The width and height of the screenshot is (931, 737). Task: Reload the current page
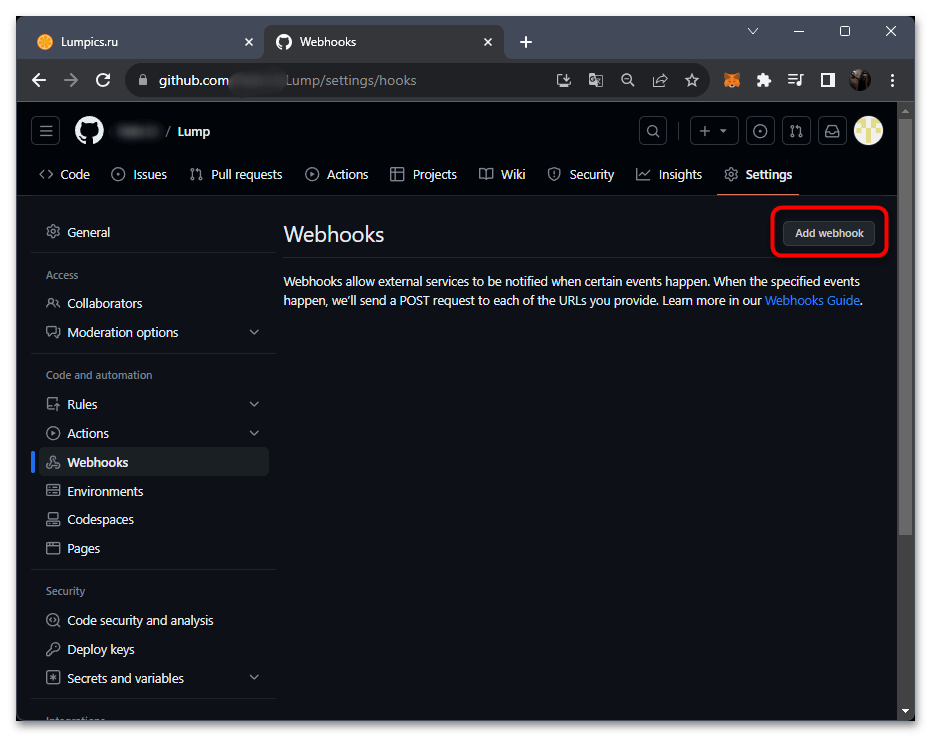[x=103, y=80]
